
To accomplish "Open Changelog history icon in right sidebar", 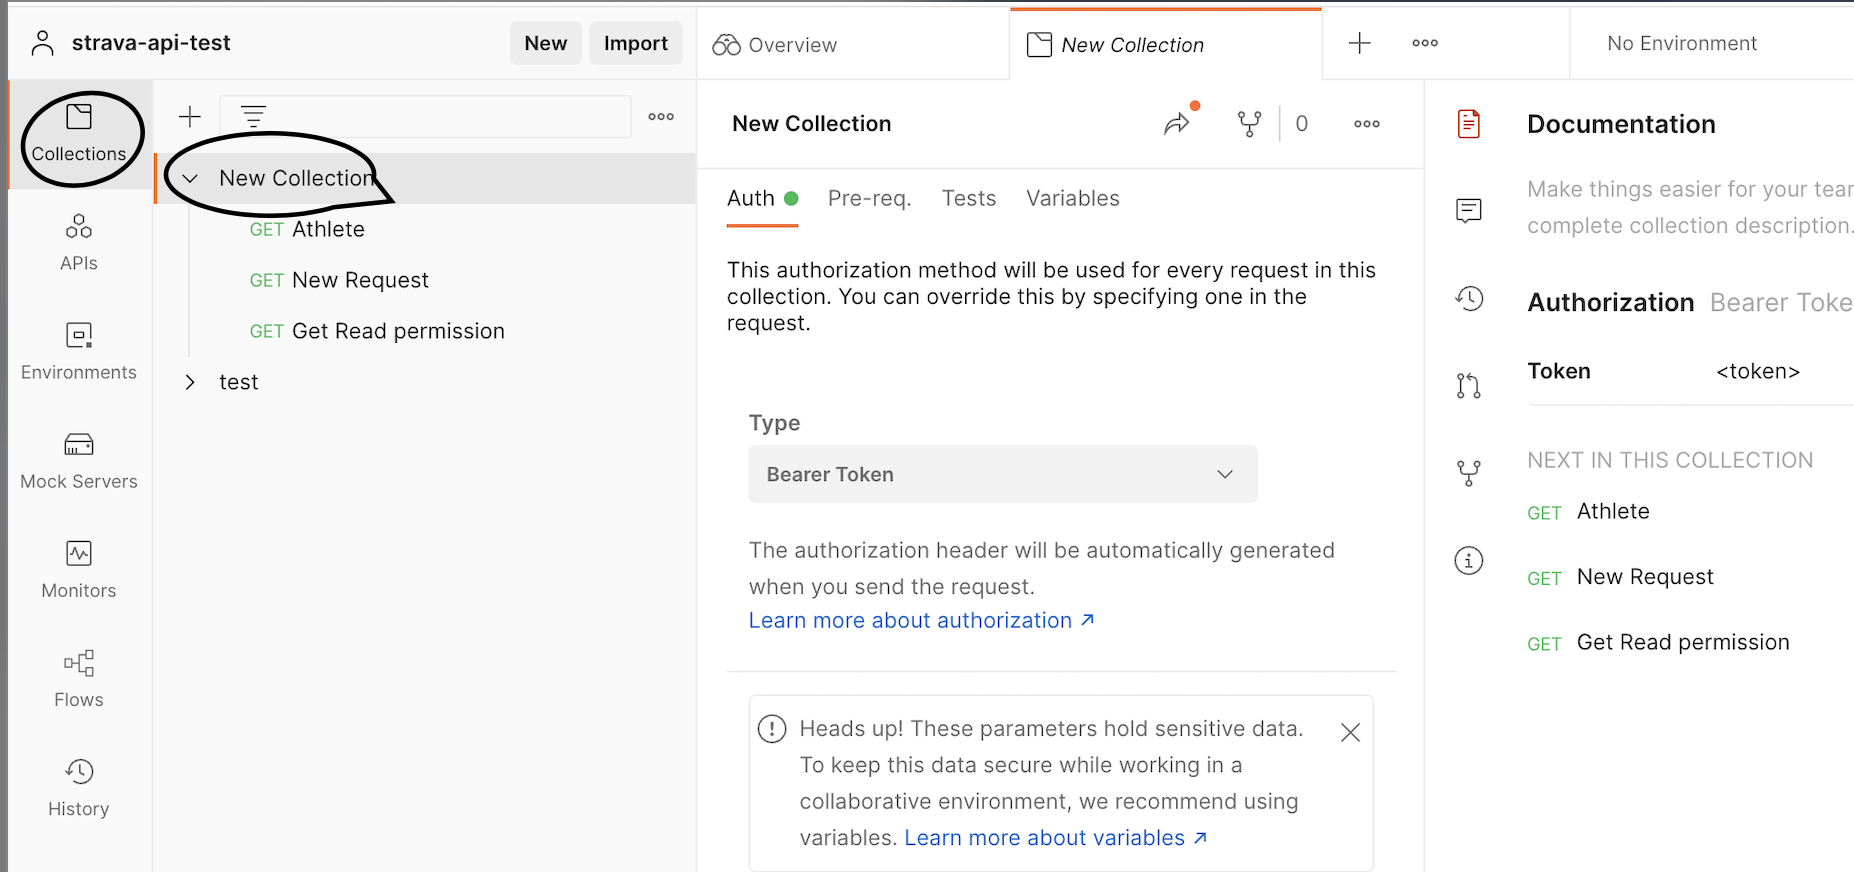I will (x=1469, y=298).
